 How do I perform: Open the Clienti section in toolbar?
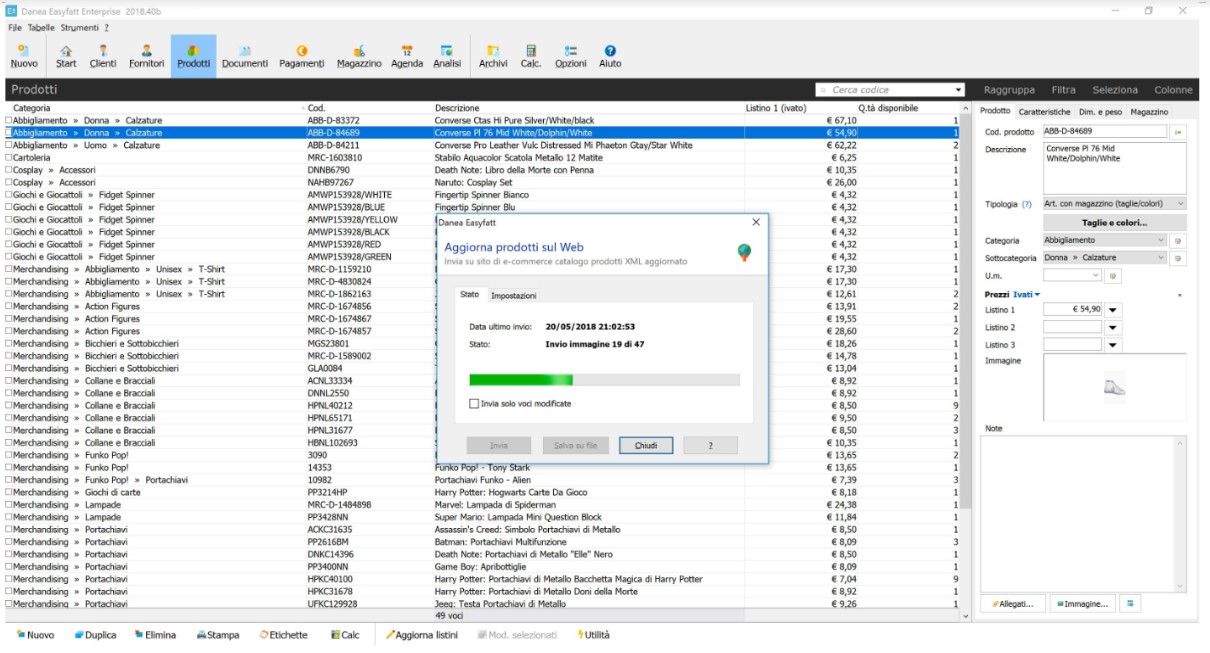(x=103, y=56)
